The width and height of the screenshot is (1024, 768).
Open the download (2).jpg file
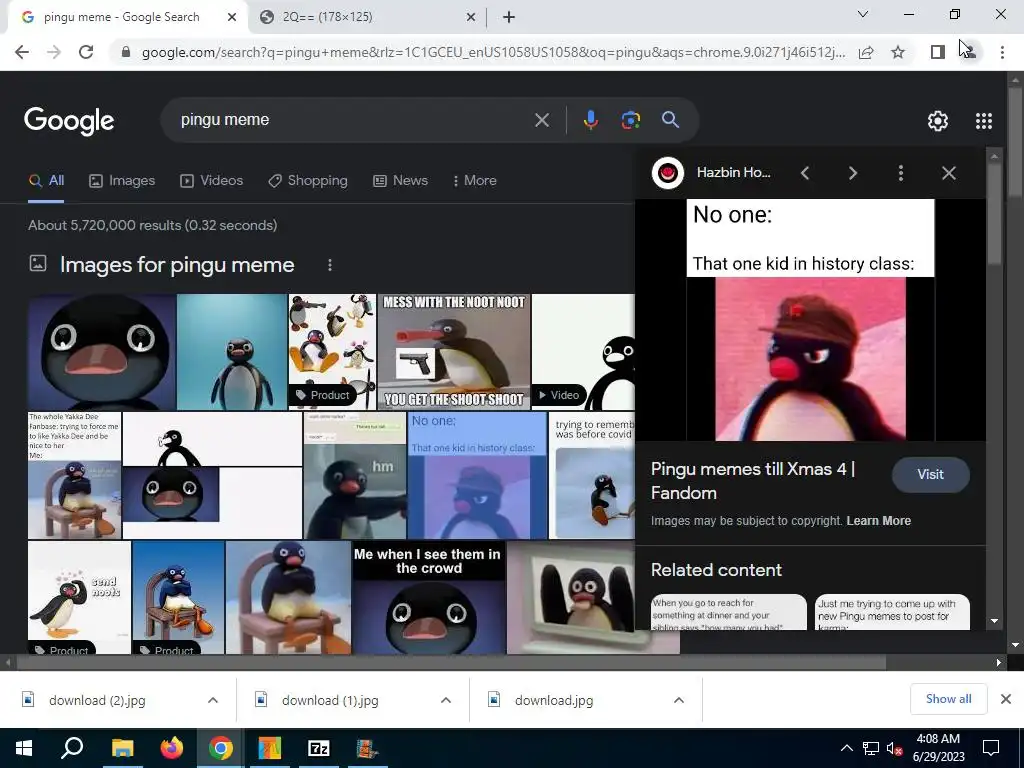97,701
